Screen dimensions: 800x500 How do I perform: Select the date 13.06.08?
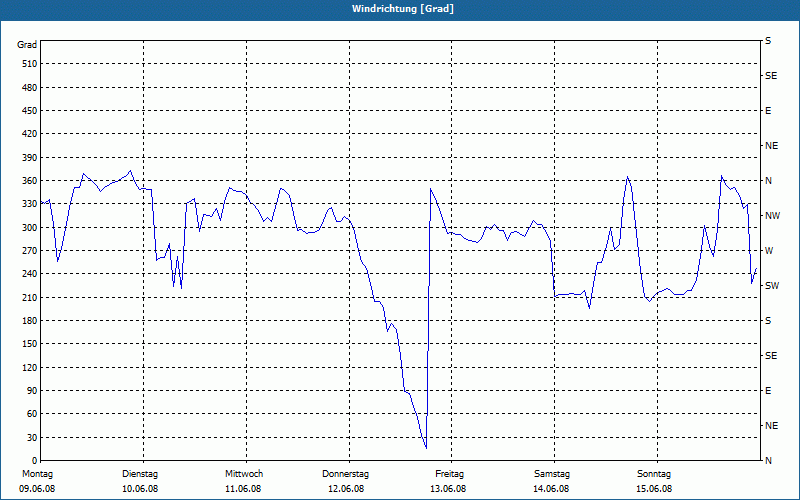point(448,489)
